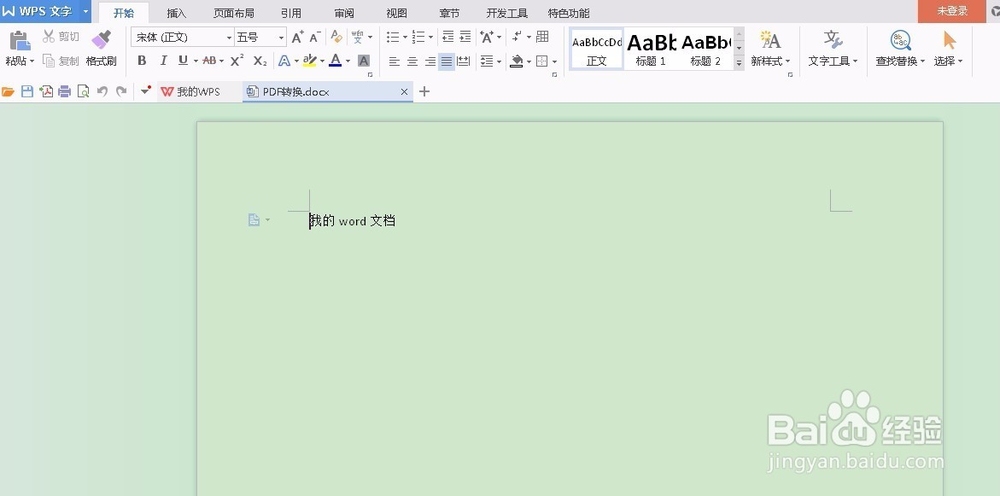Switch to the 视图 ribbon tab
This screenshot has height=496, width=1000.
point(397,13)
